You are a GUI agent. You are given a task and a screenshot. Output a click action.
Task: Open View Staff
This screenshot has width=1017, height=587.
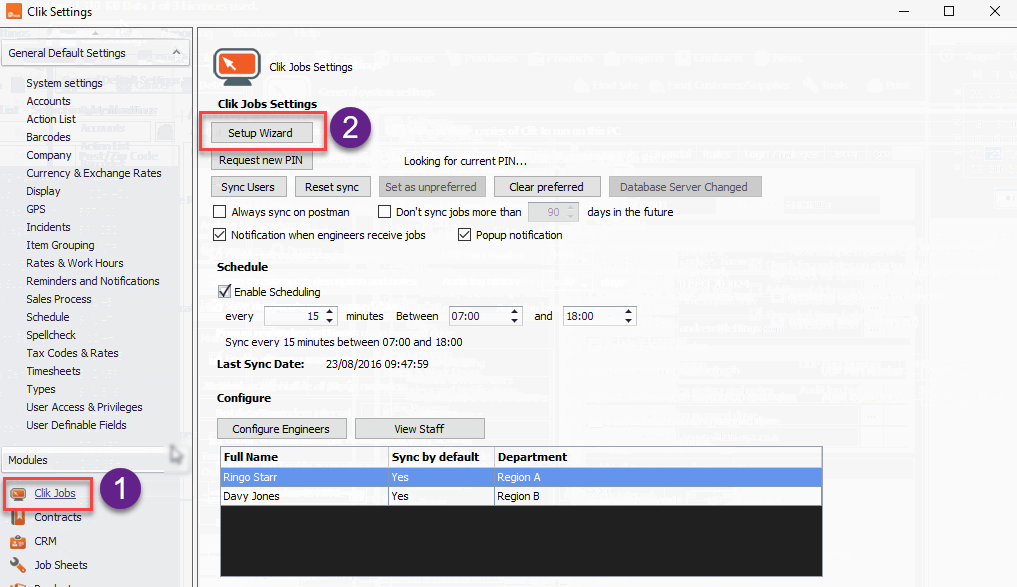(x=419, y=428)
